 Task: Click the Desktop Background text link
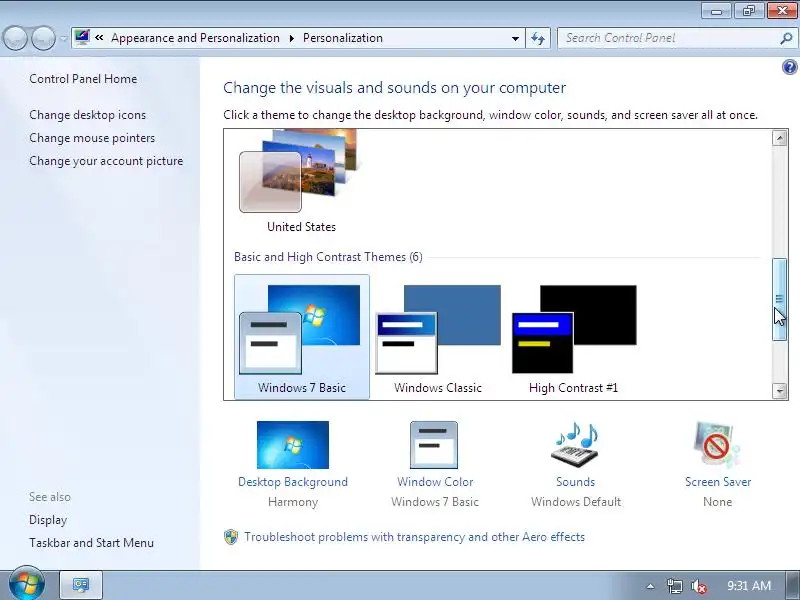coord(293,482)
